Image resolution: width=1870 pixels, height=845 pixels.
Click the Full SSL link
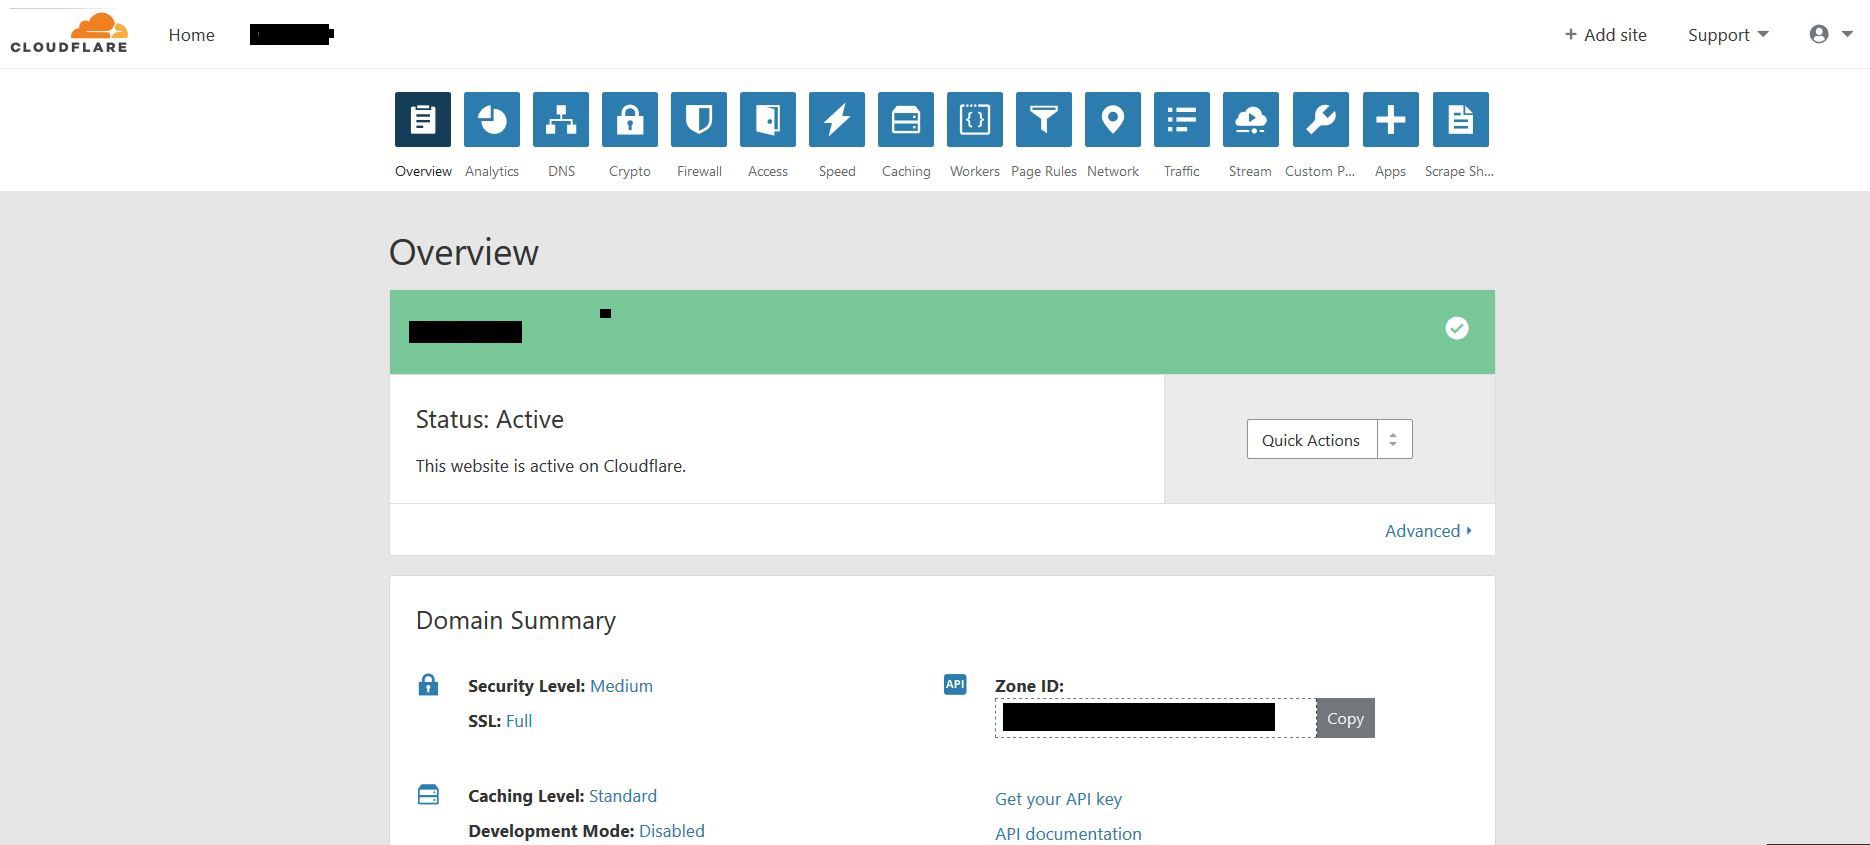[519, 721]
